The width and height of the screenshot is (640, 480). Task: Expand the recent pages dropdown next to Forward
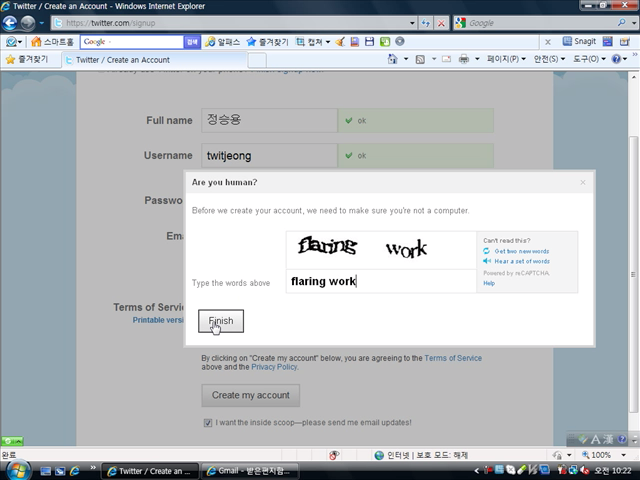[x=41, y=23]
